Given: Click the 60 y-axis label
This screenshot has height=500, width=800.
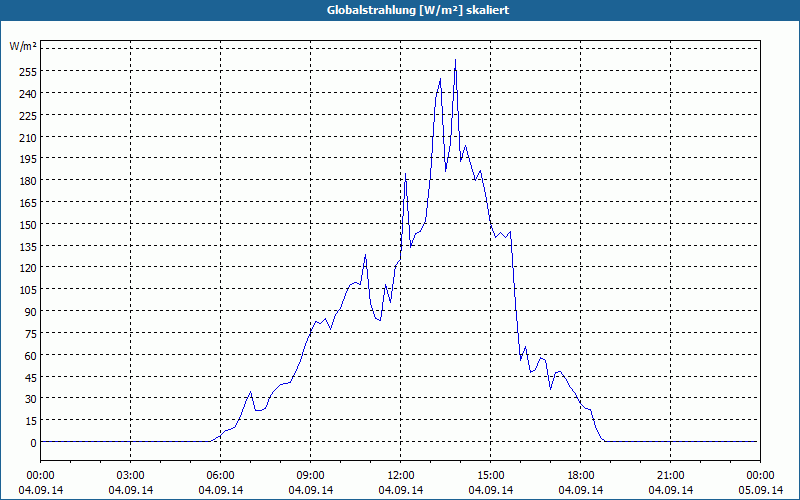Looking at the screenshot, I should click(30, 356).
